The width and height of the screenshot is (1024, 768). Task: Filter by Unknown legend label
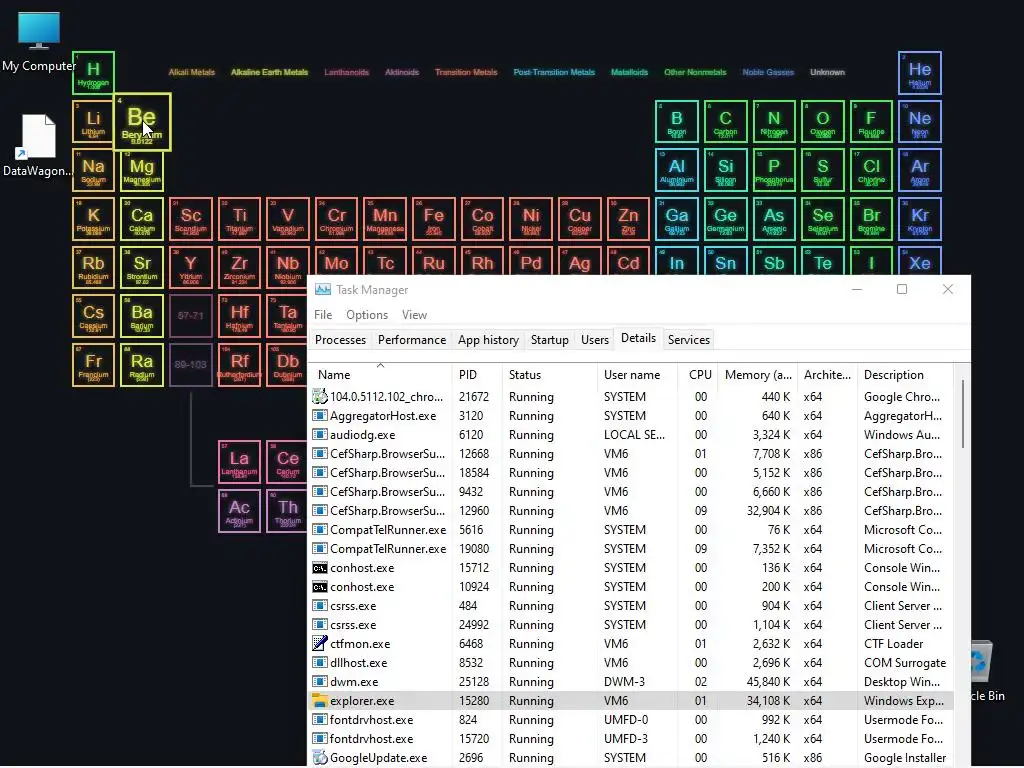tap(827, 72)
